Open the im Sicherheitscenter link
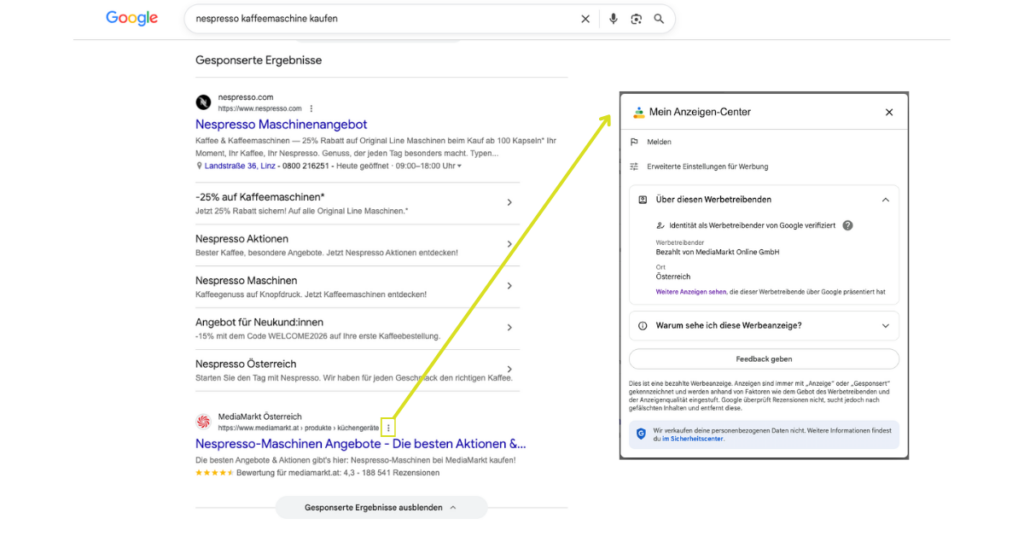1024x536 pixels. pos(693,439)
